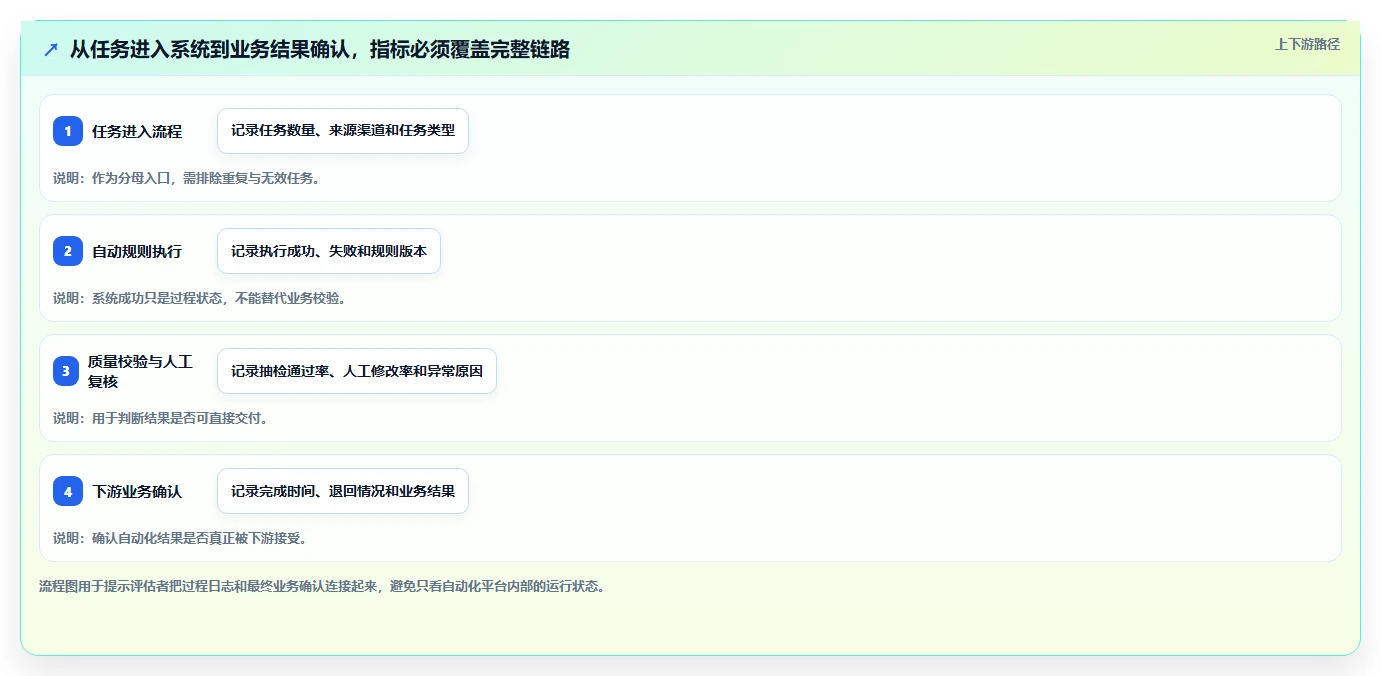The image size is (1381, 676).
Task: Click the 记录任务数量、来源渠道和任务类型 chip
Action: pyautogui.click(x=343, y=131)
